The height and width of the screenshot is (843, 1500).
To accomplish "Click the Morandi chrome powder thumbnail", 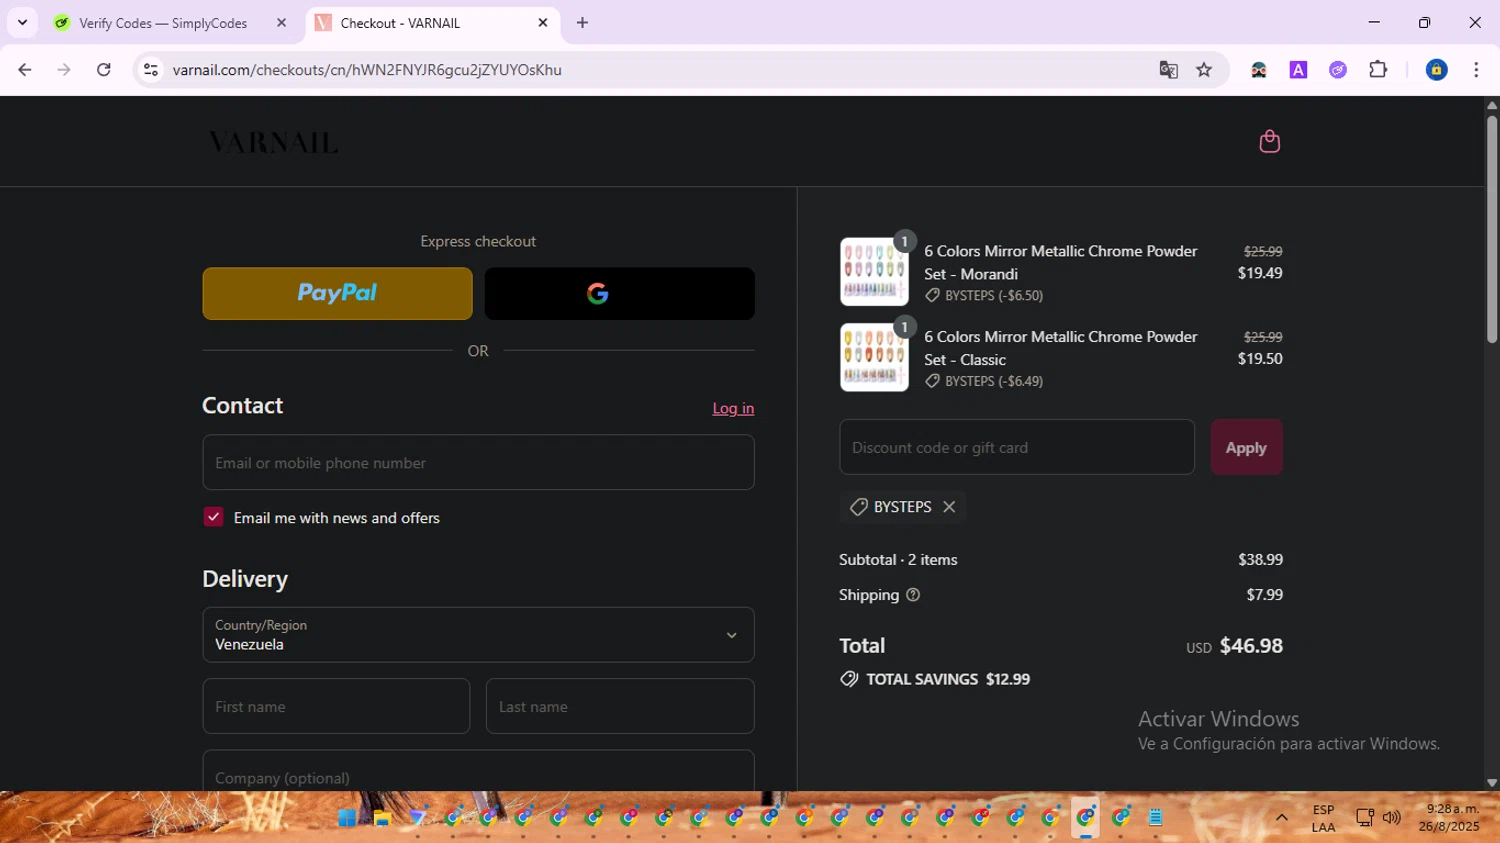I will click(x=874, y=272).
